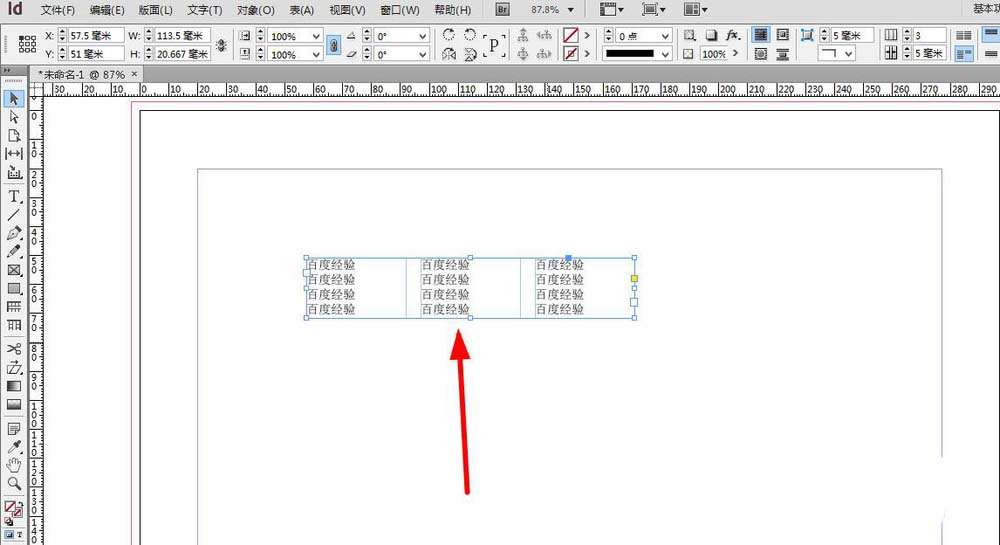Open the Rotation Angle dropdown
Image resolution: width=1000 pixels, height=545 pixels.
coord(423,36)
